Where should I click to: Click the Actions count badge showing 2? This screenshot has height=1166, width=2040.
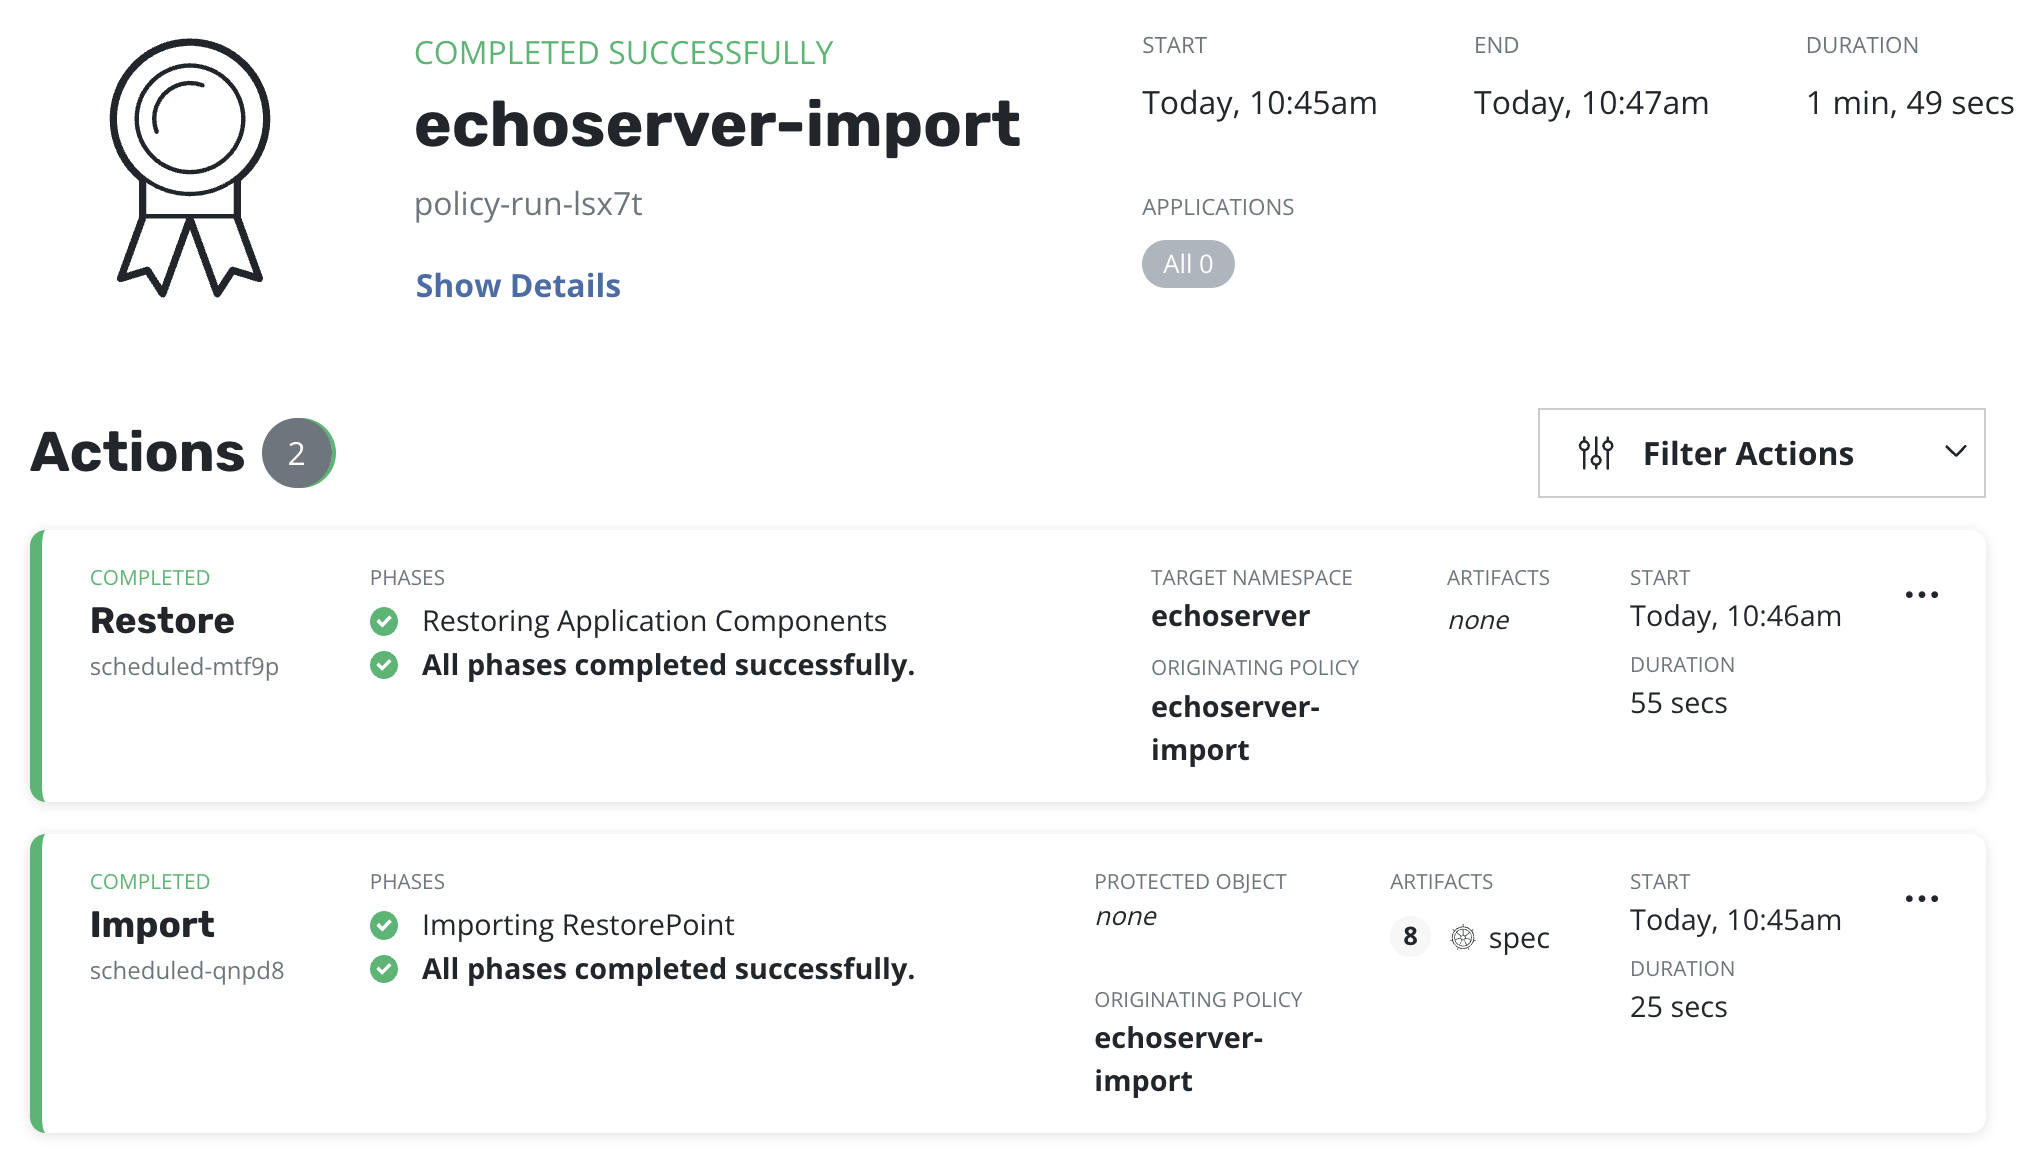pos(297,453)
